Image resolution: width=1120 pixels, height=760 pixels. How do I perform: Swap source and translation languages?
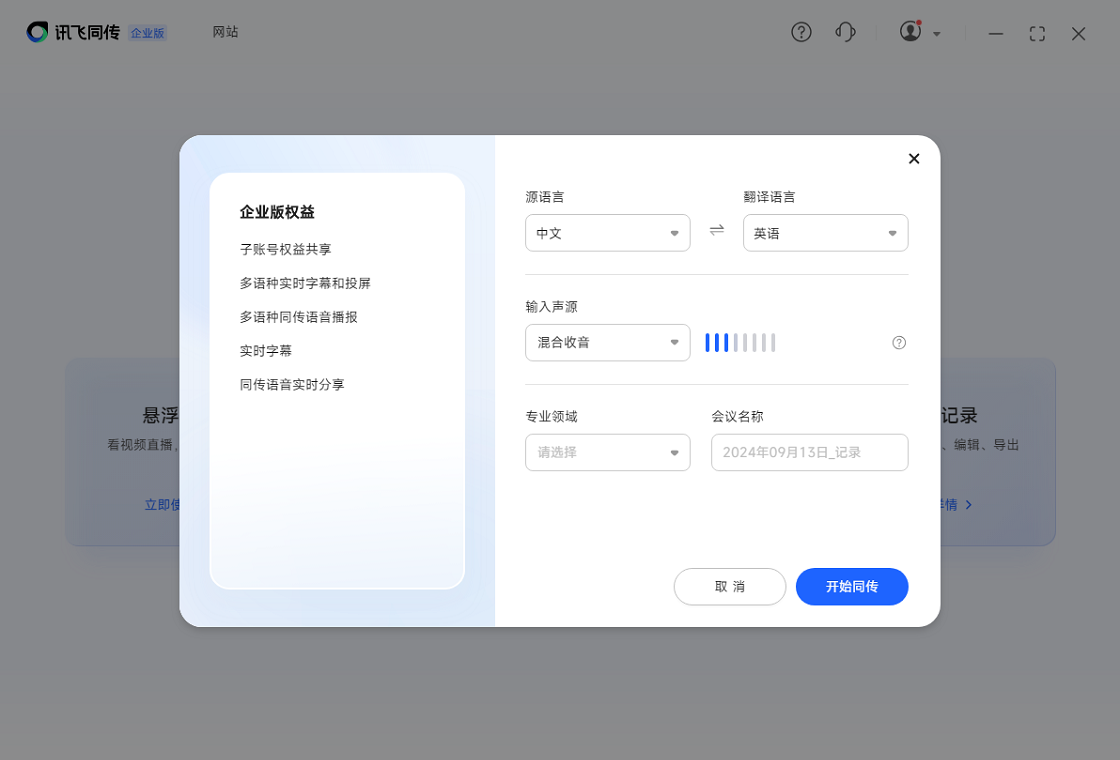coord(716,230)
